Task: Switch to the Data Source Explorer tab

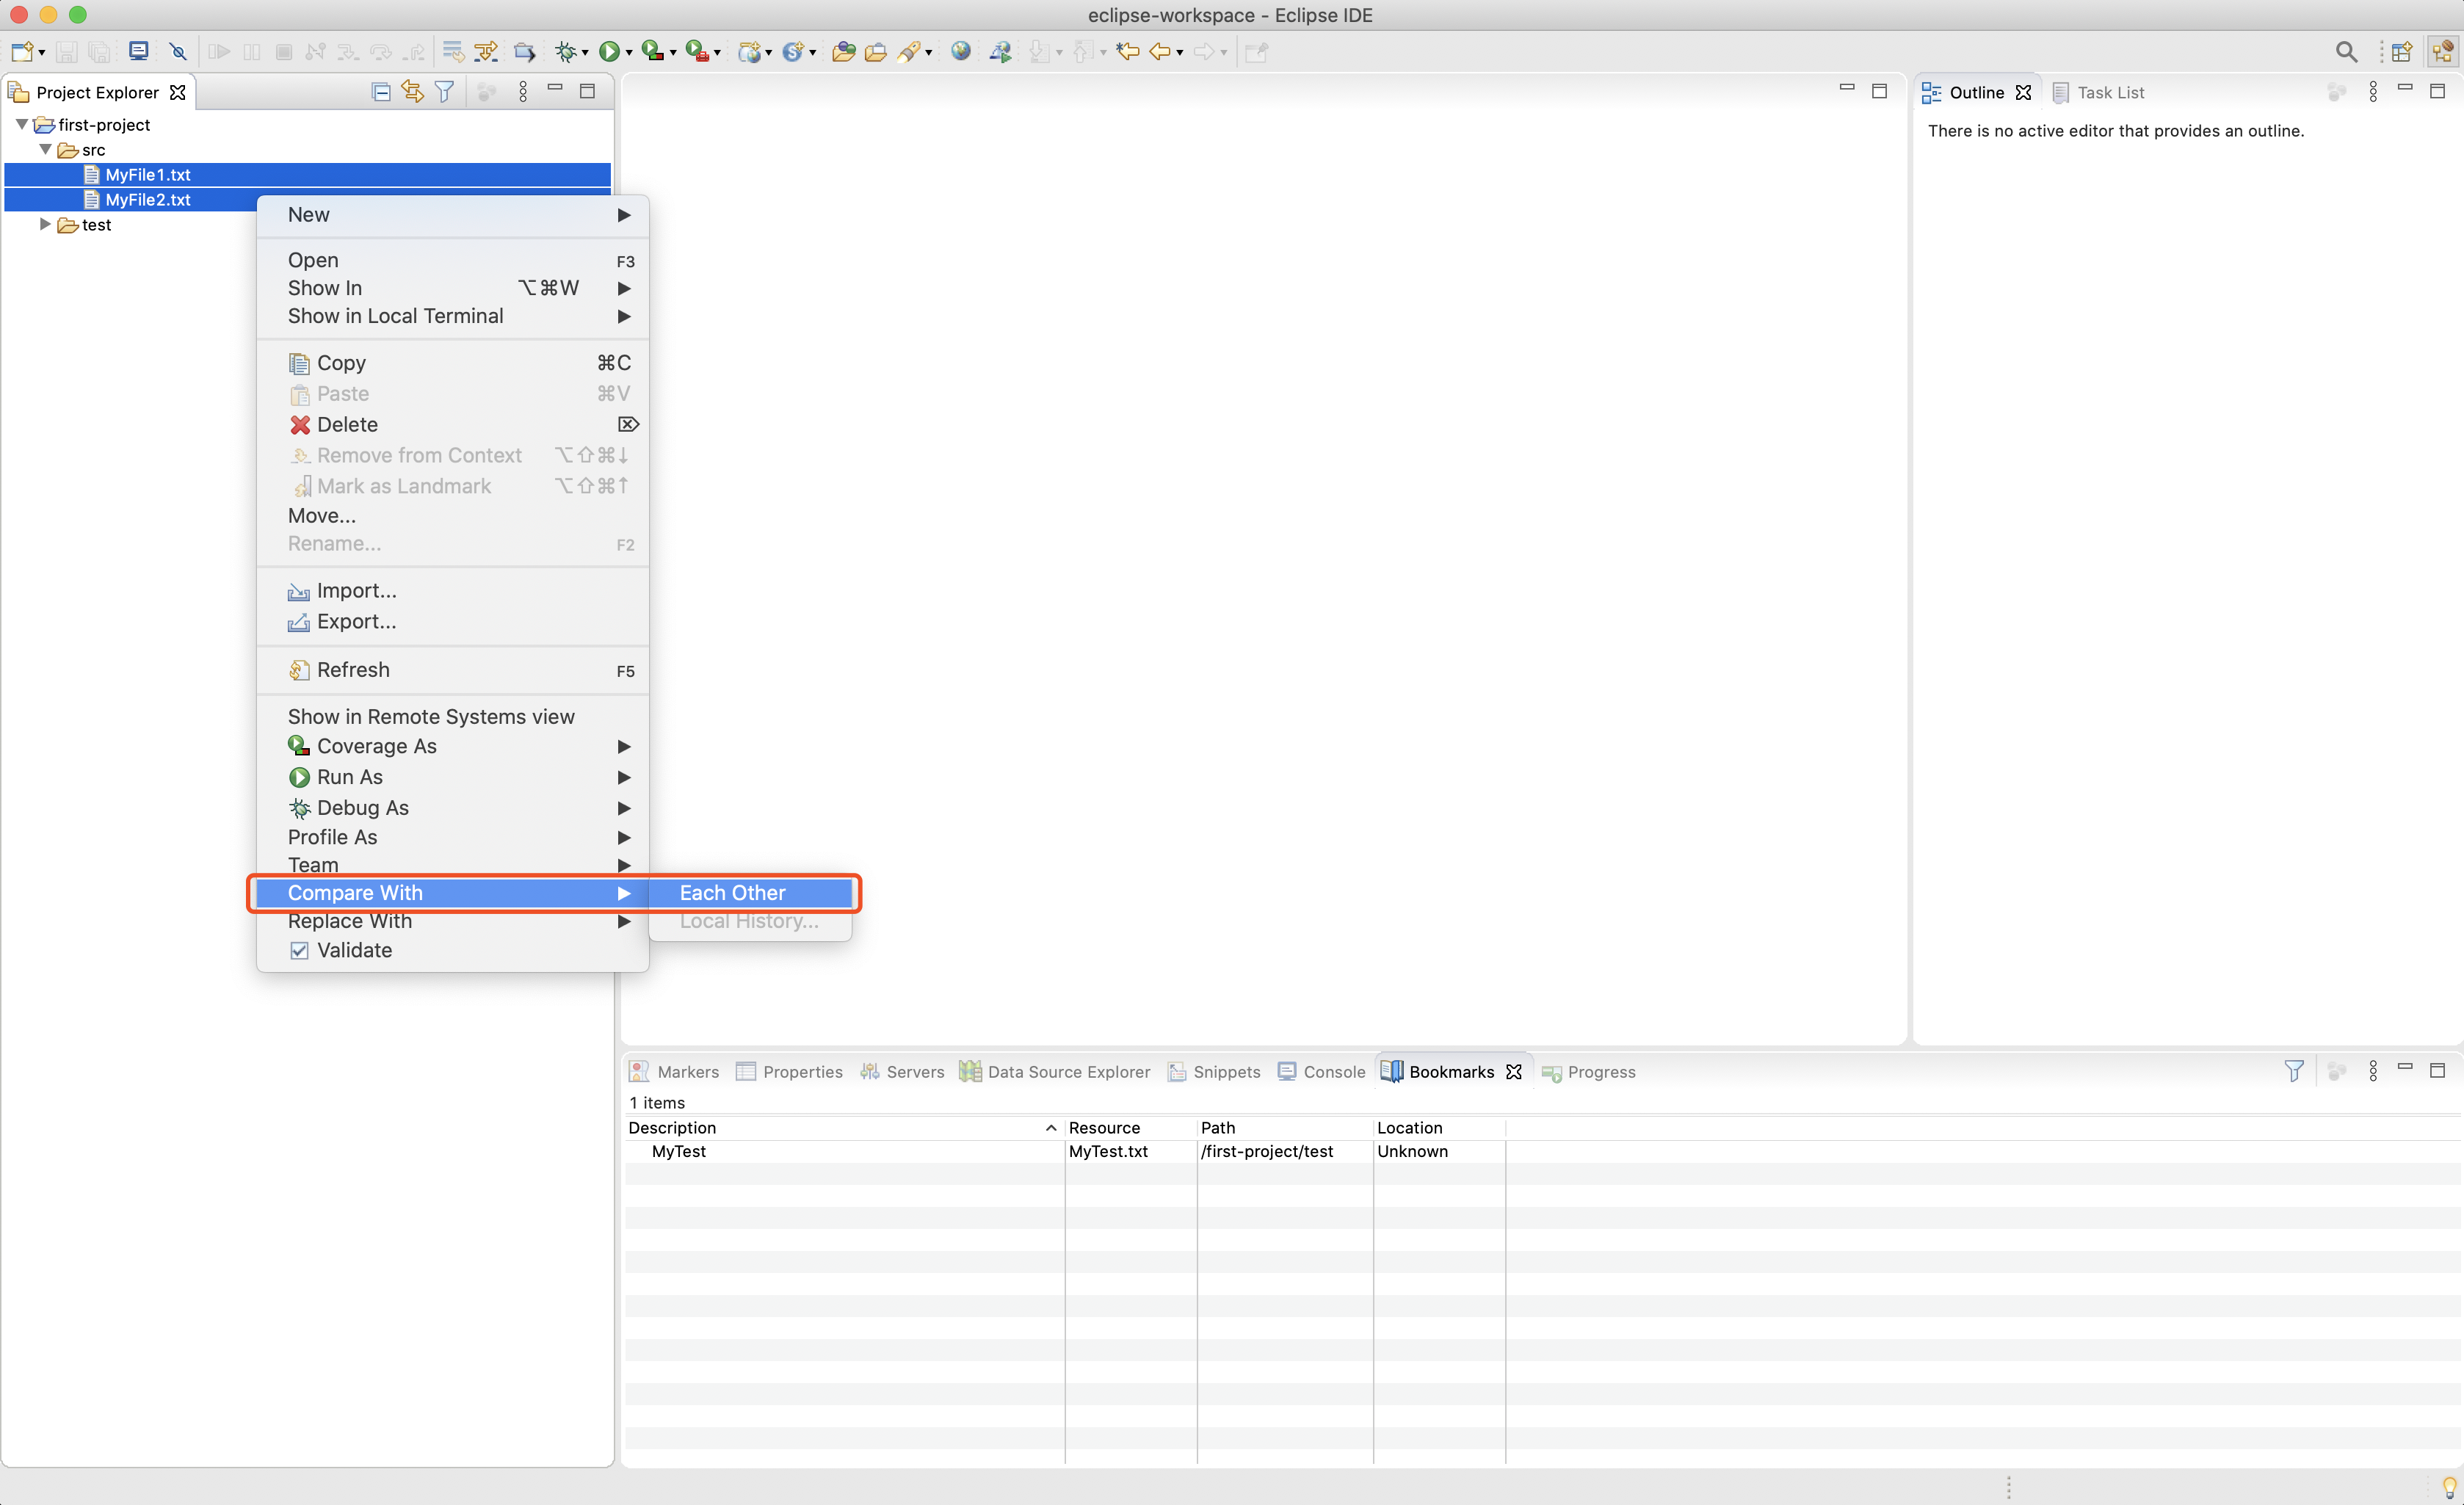Action: [x=1055, y=1071]
